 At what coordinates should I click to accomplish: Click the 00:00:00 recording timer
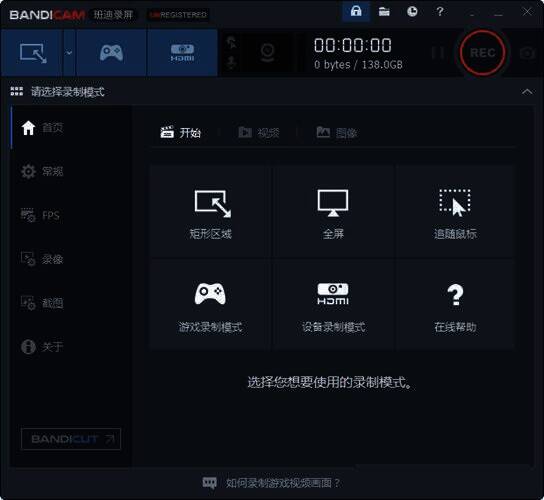tap(353, 45)
